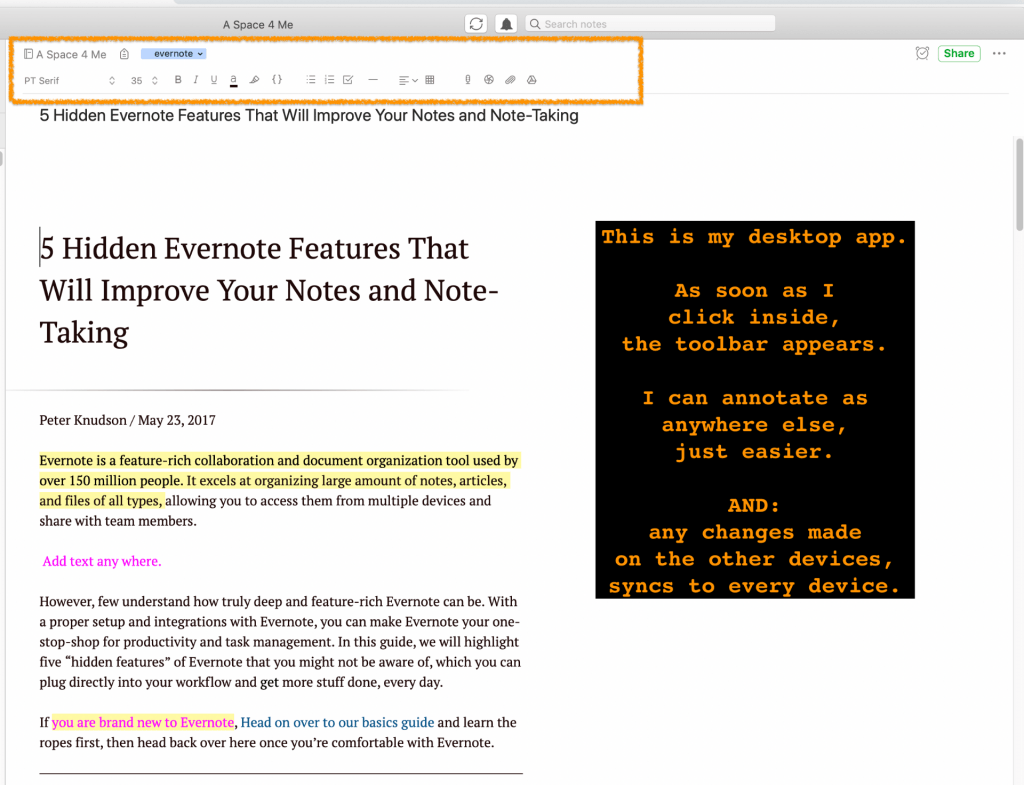Click the camera snapshot icon
Image resolution: width=1024 pixels, height=785 pixels.
click(x=488, y=80)
